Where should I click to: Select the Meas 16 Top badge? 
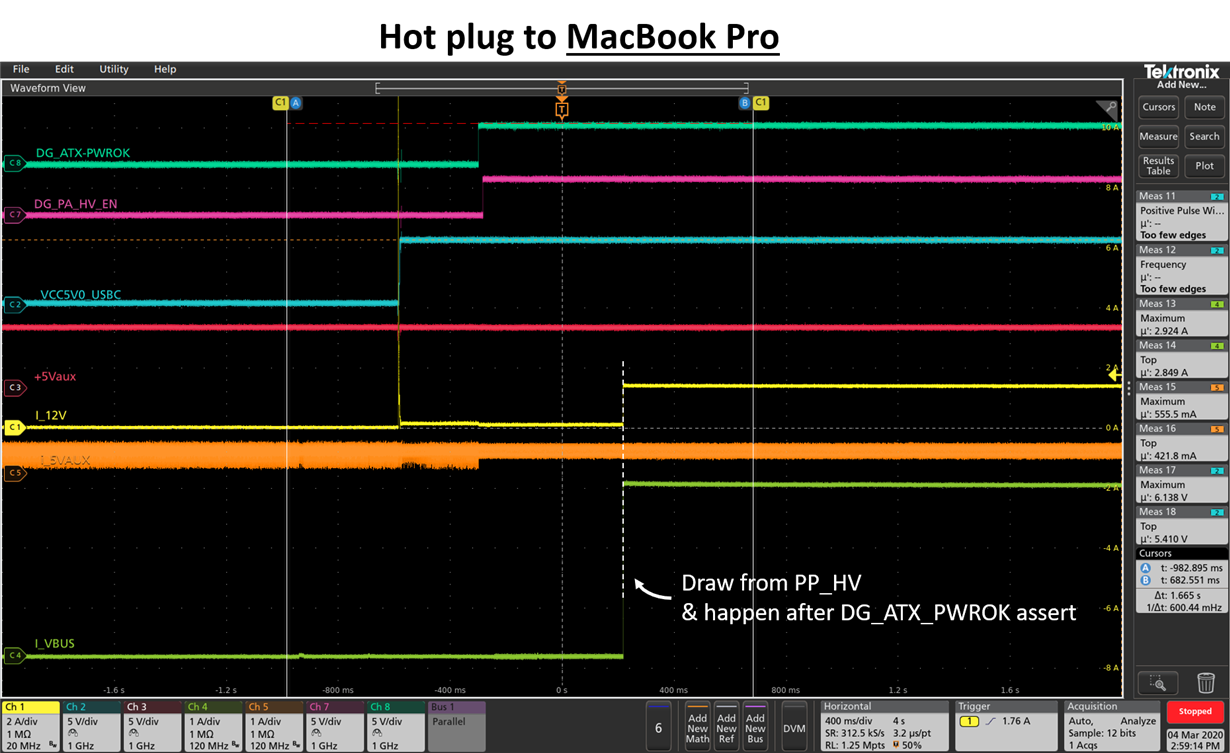click(x=1182, y=442)
